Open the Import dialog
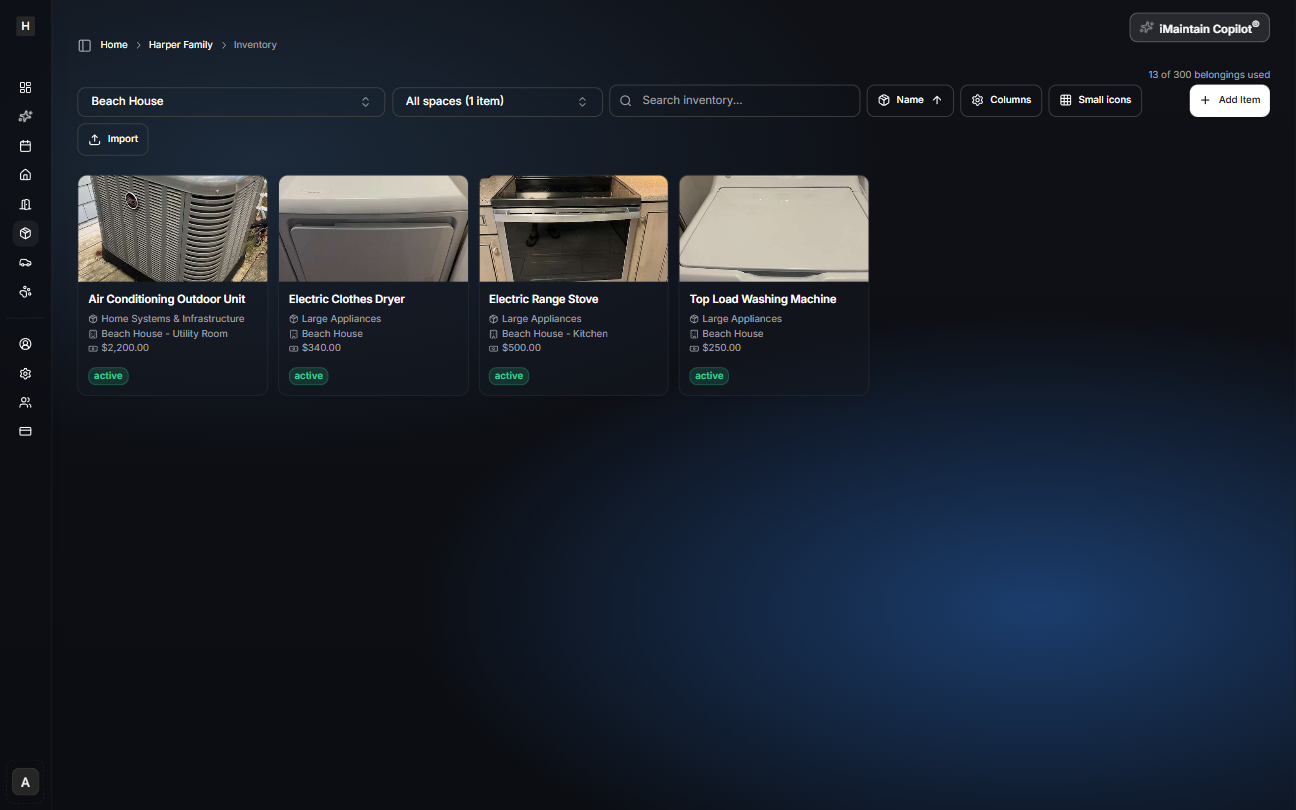Viewport: 1296px width, 810px height. [112, 139]
